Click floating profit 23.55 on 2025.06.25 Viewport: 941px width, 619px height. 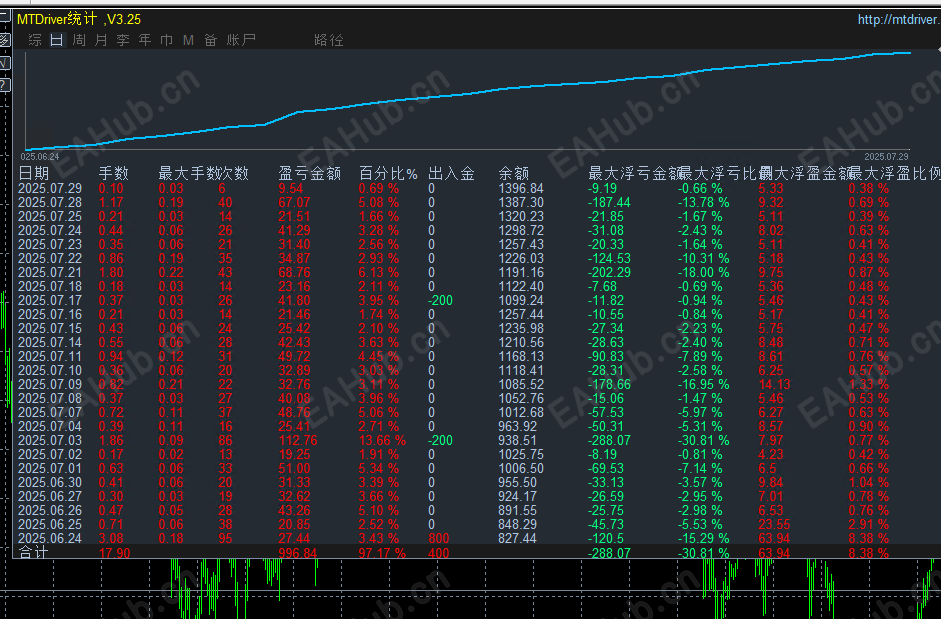[x=774, y=525]
